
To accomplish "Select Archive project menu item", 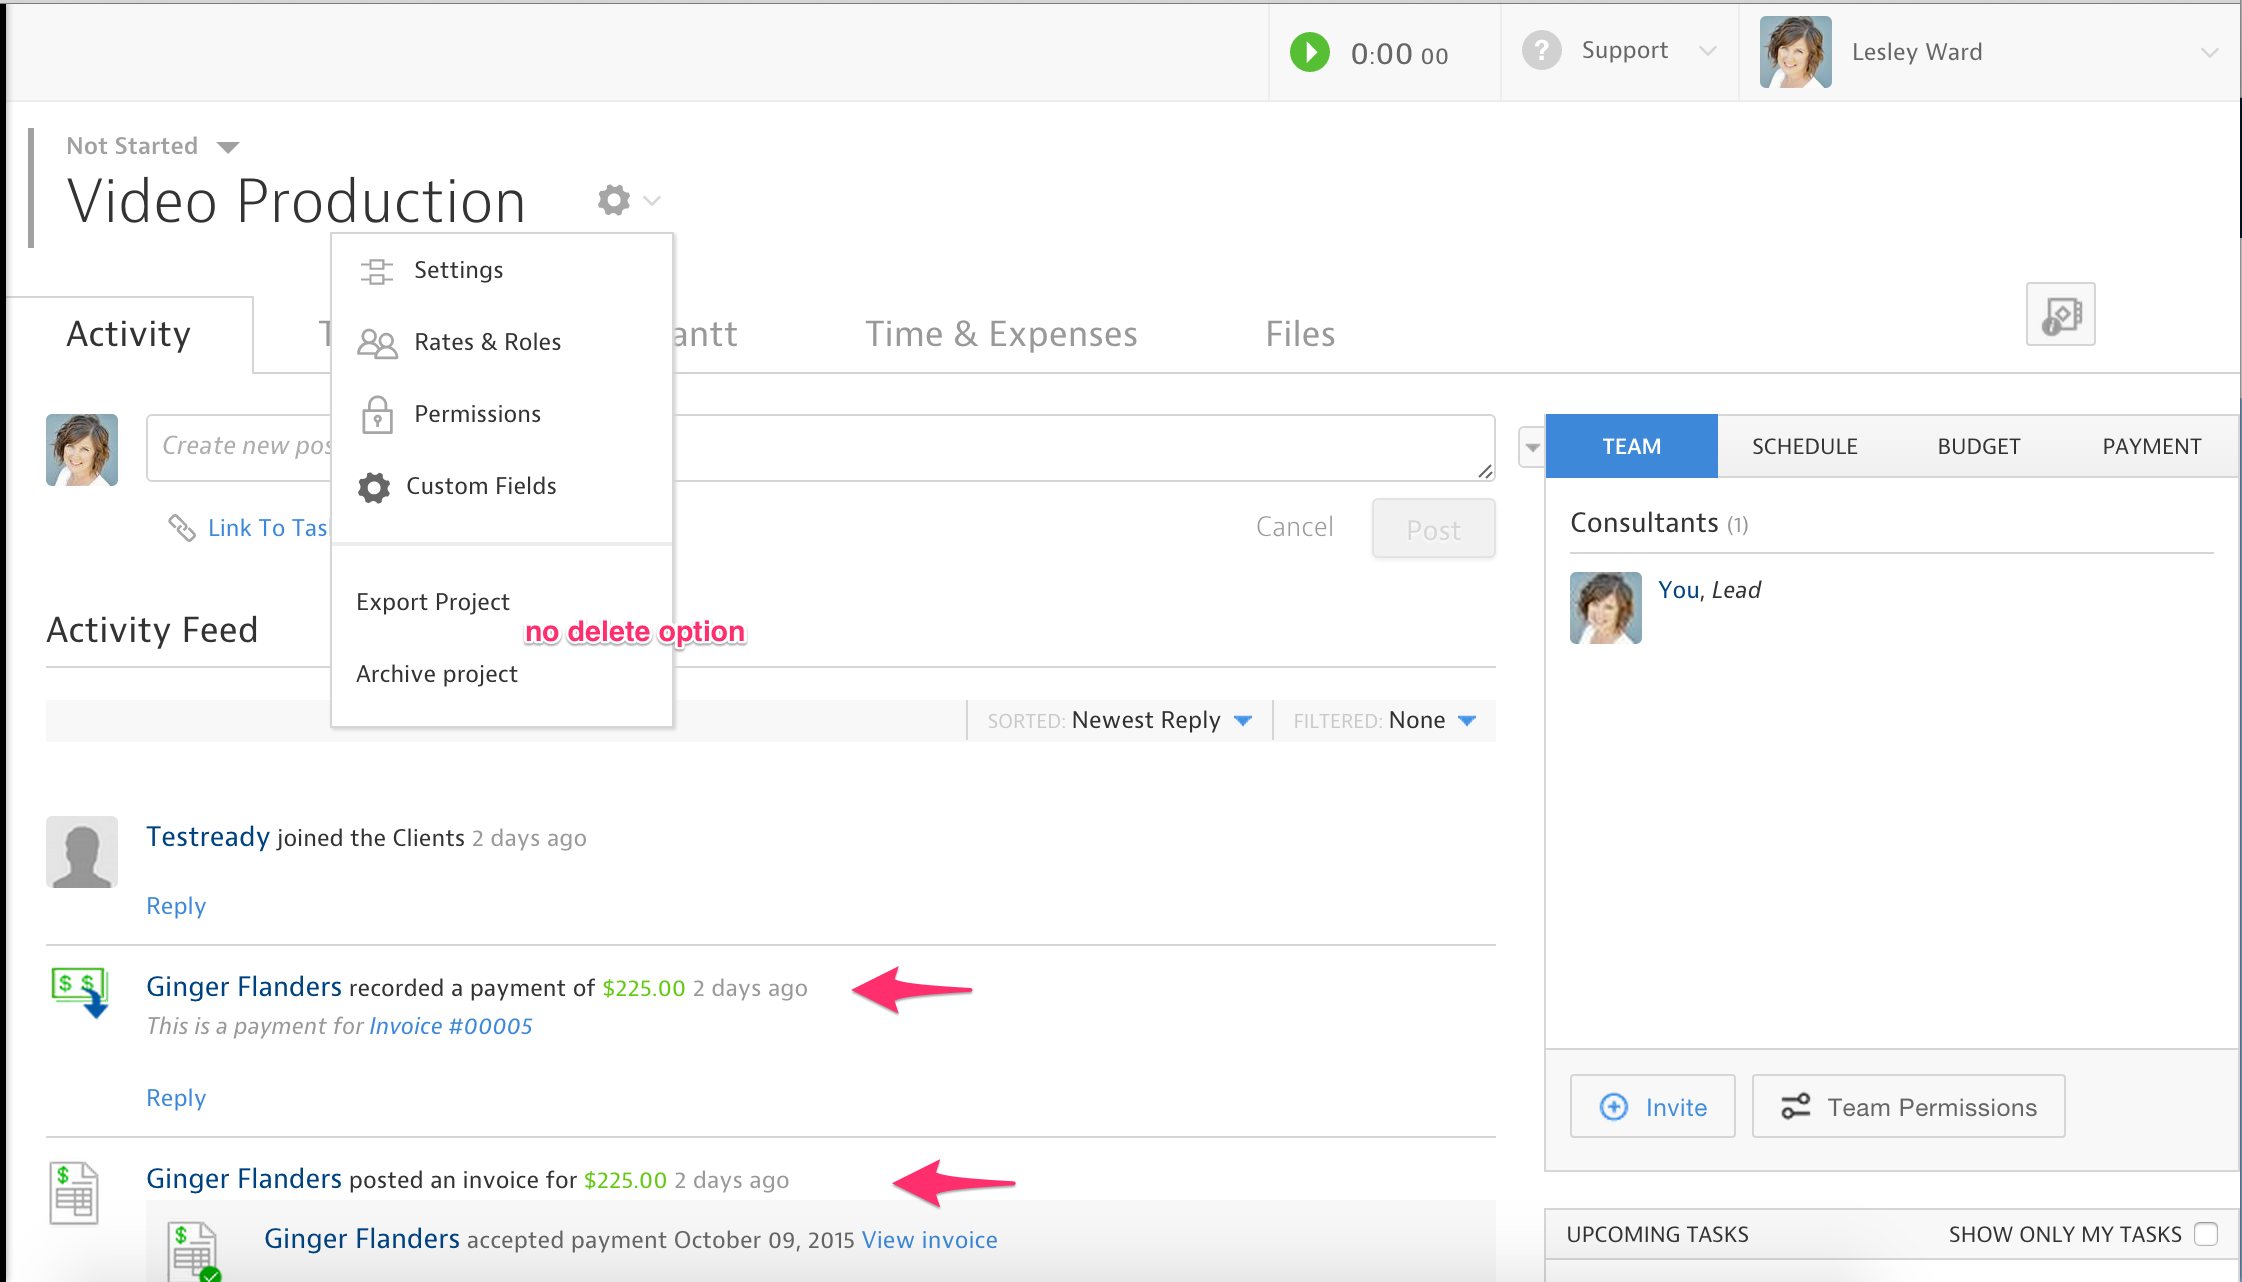I will tap(437, 674).
